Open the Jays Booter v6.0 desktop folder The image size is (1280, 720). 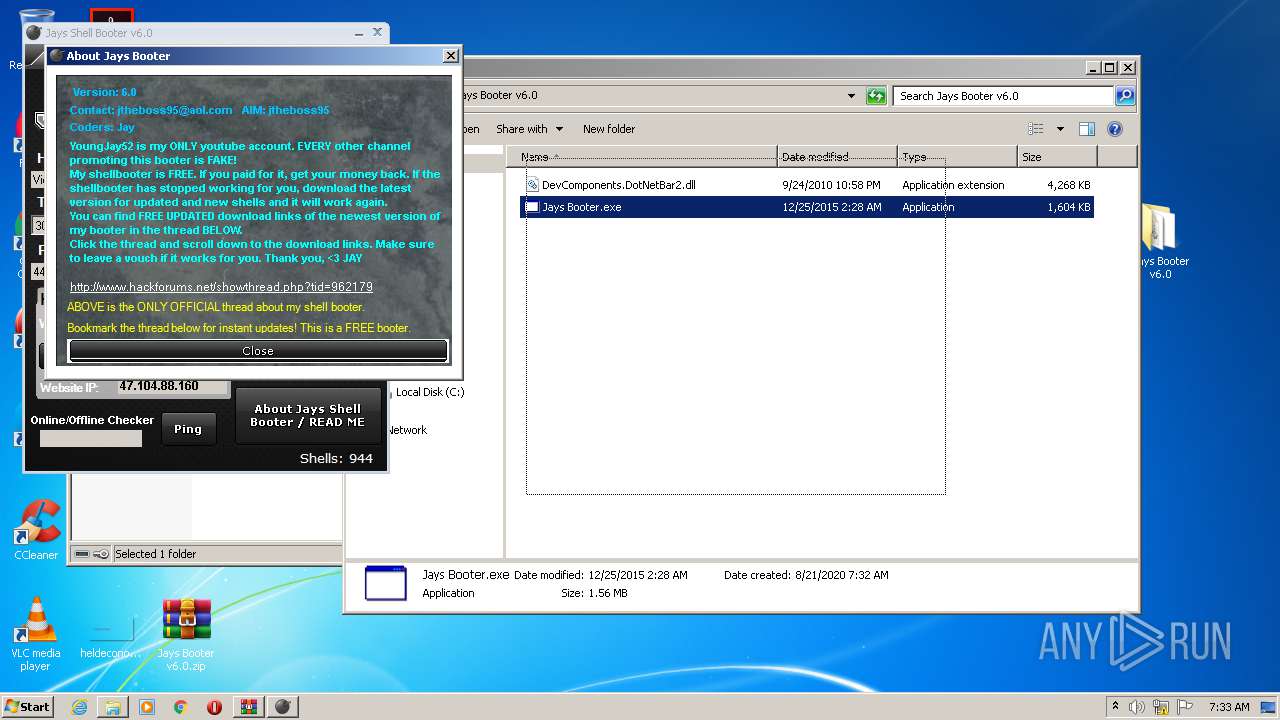pos(1160,240)
